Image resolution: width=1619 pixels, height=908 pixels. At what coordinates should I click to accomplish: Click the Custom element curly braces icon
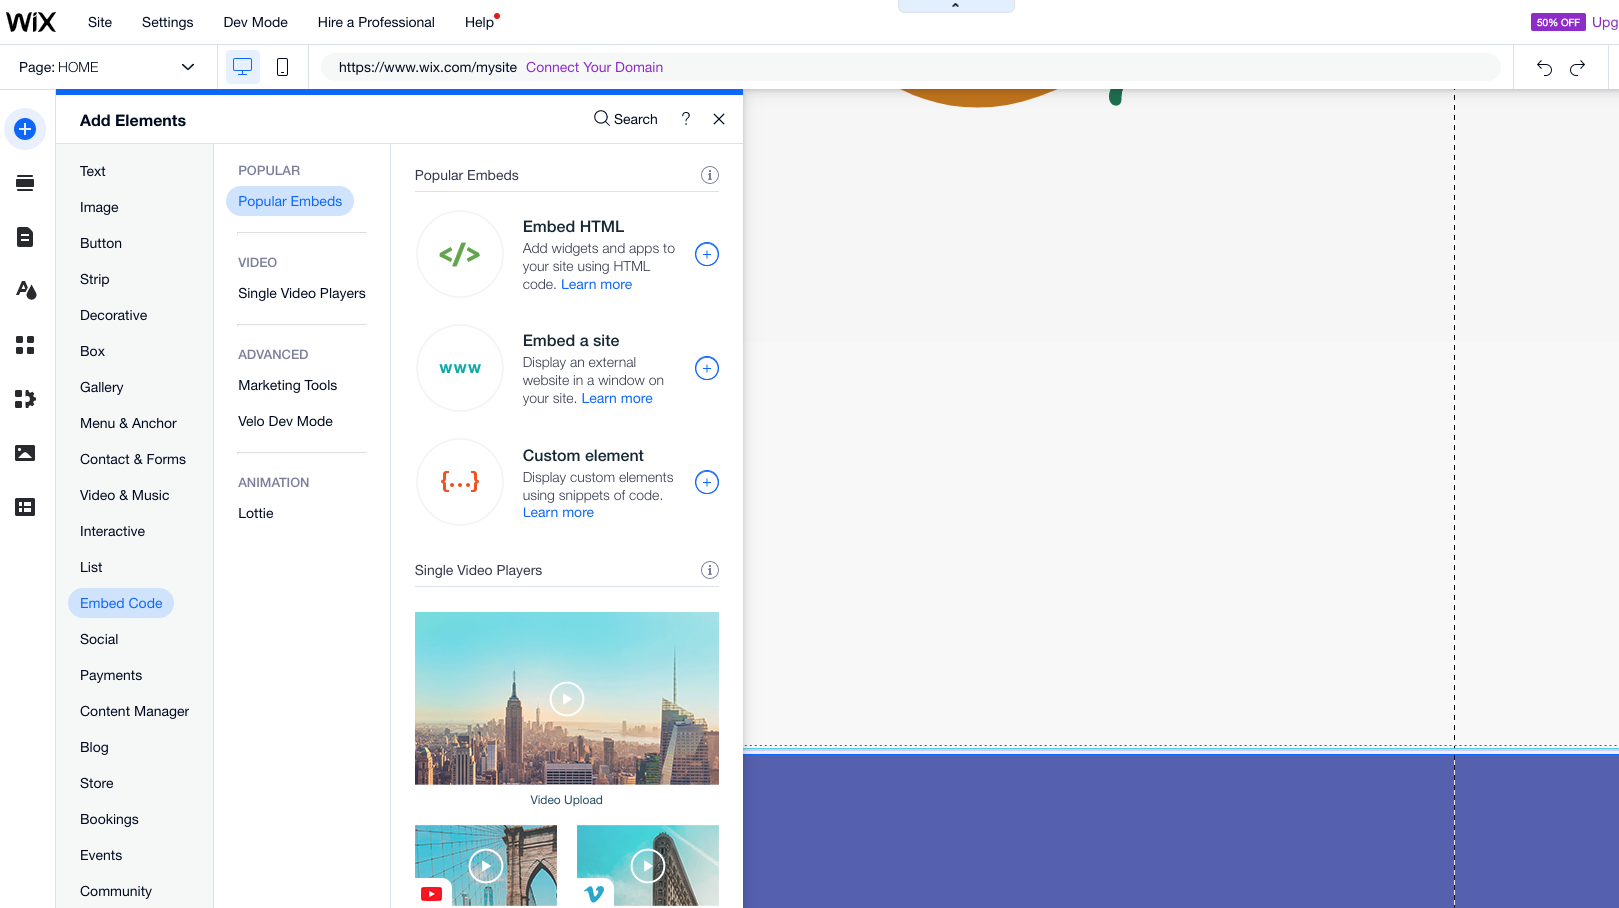[460, 482]
